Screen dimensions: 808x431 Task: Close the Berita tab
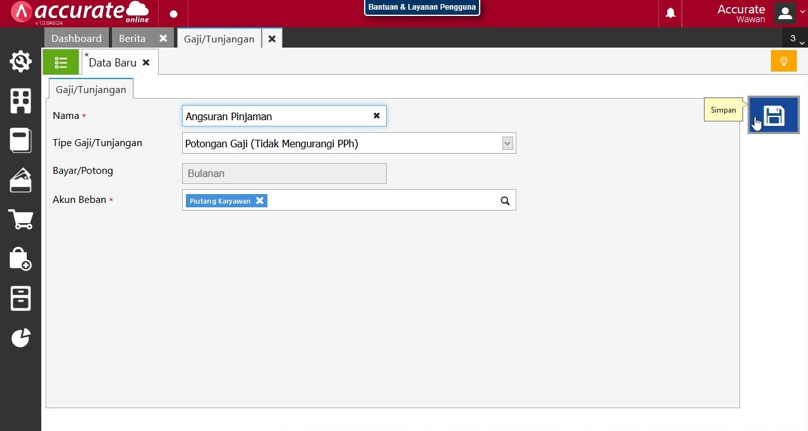tap(163, 38)
